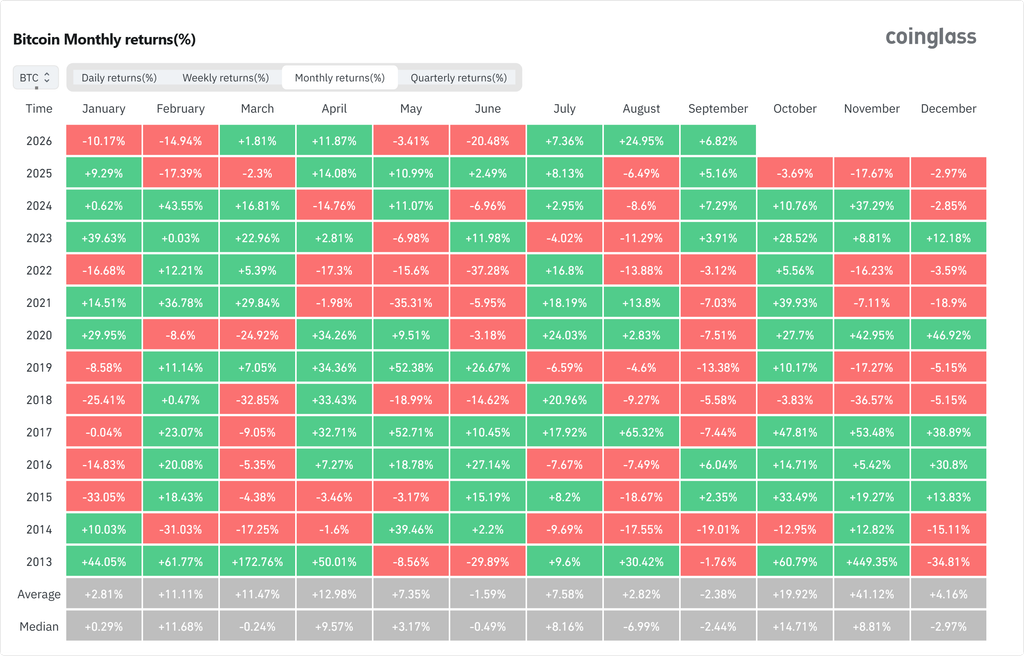The width and height of the screenshot is (1024, 656).
Task: Click the +65.32% August 2017 cell
Action: [x=641, y=432]
